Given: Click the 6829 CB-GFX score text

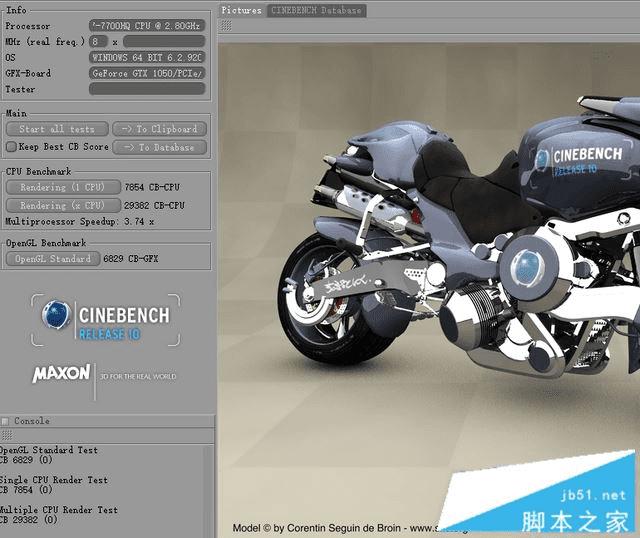Looking at the screenshot, I should [131, 259].
